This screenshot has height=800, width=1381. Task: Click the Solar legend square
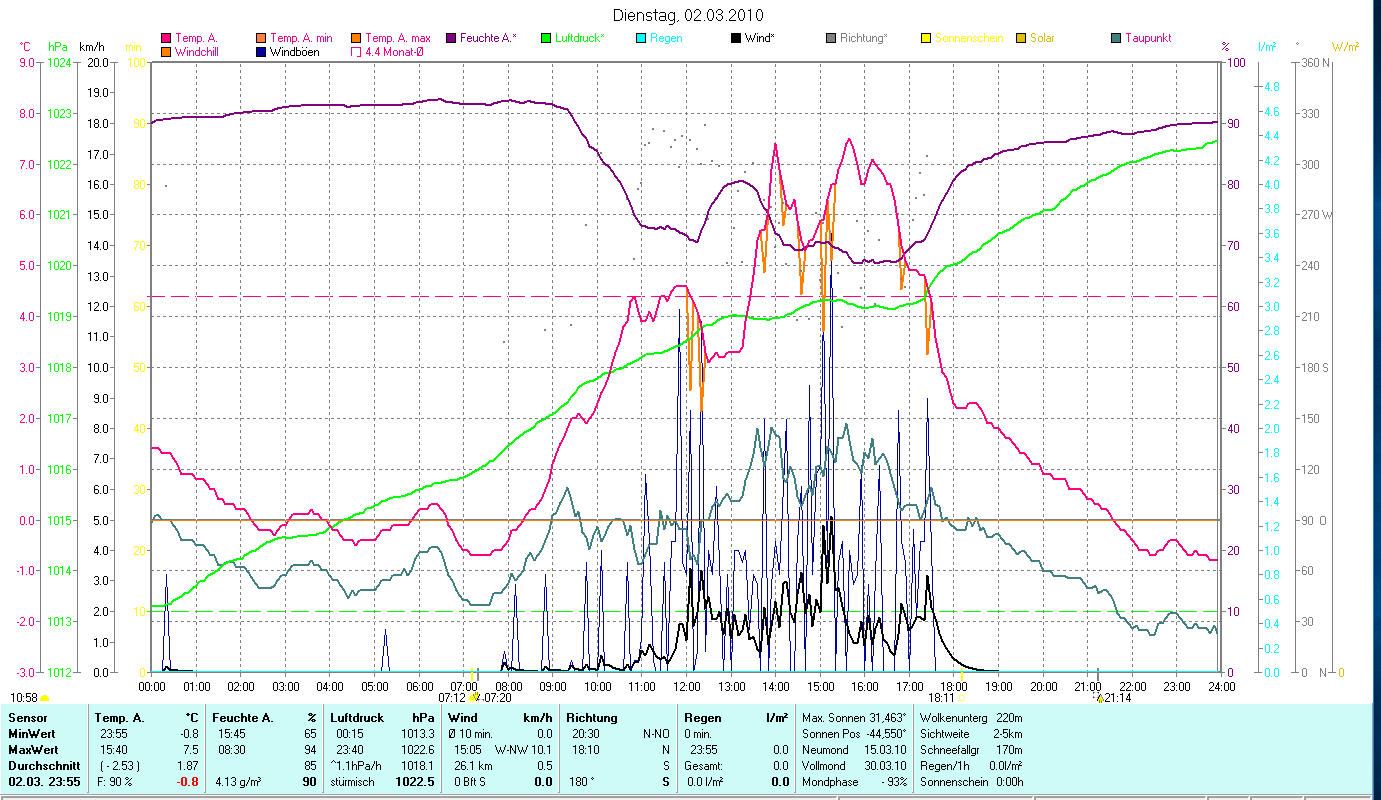coord(1021,39)
